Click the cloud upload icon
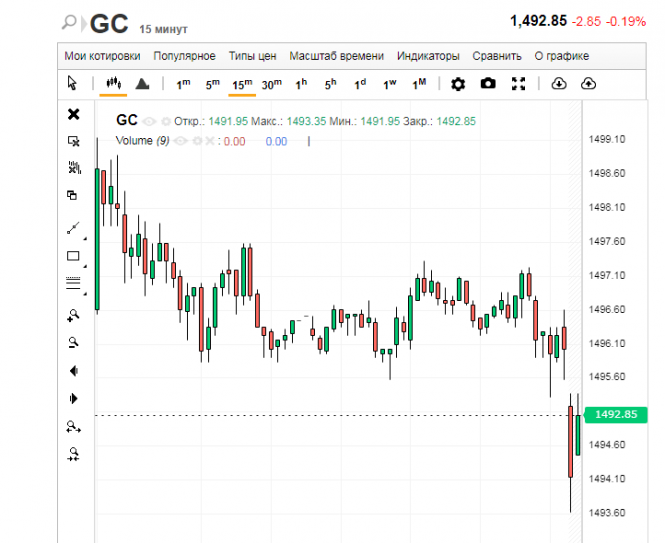The width and height of the screenshot is (665, 543). point(588,84)
